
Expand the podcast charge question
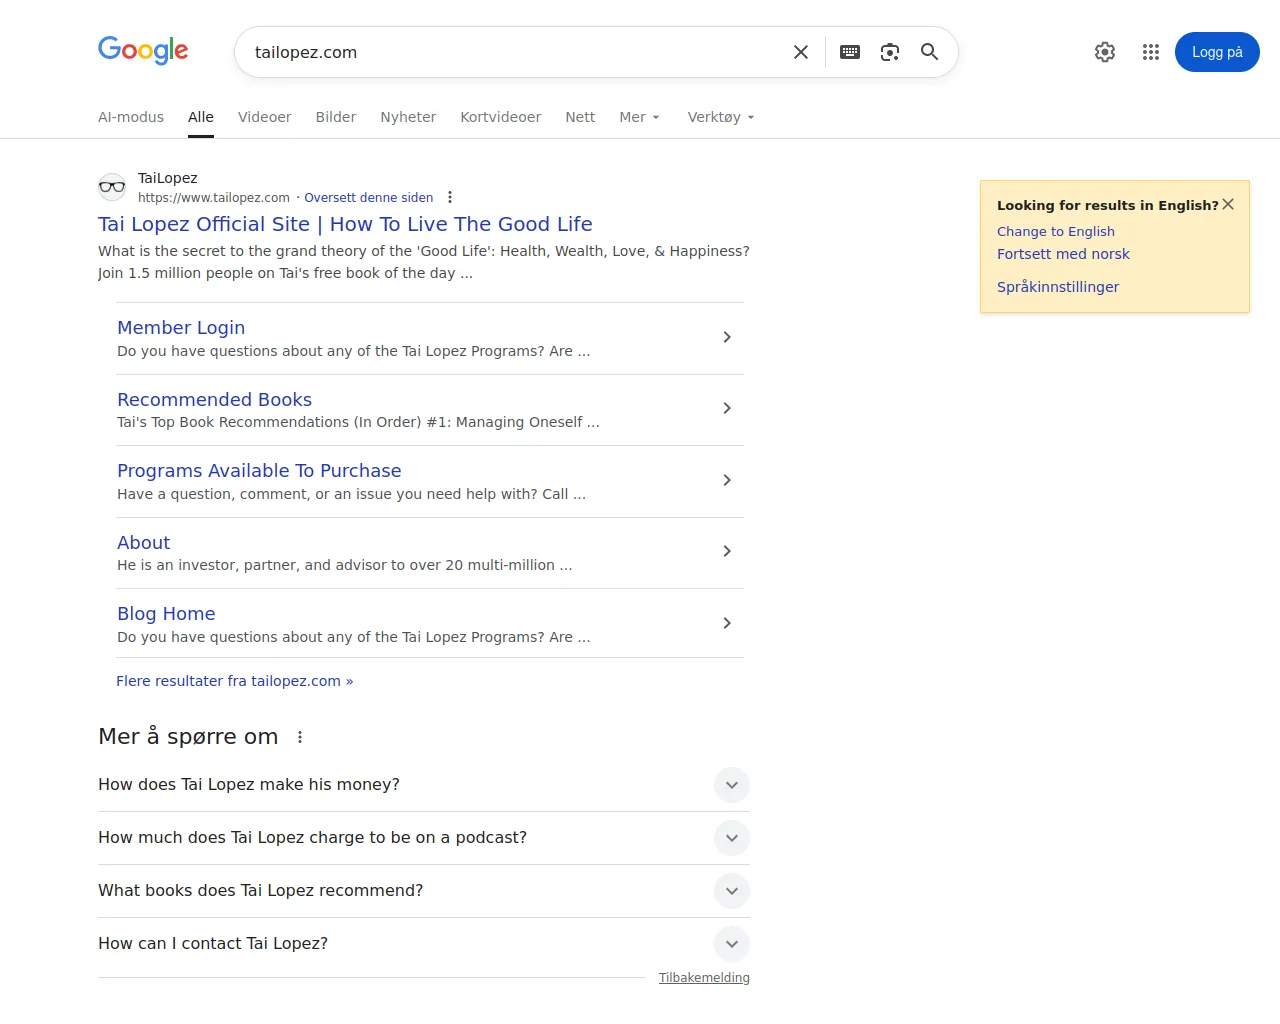pyautogui.click(x=732, y=838)
